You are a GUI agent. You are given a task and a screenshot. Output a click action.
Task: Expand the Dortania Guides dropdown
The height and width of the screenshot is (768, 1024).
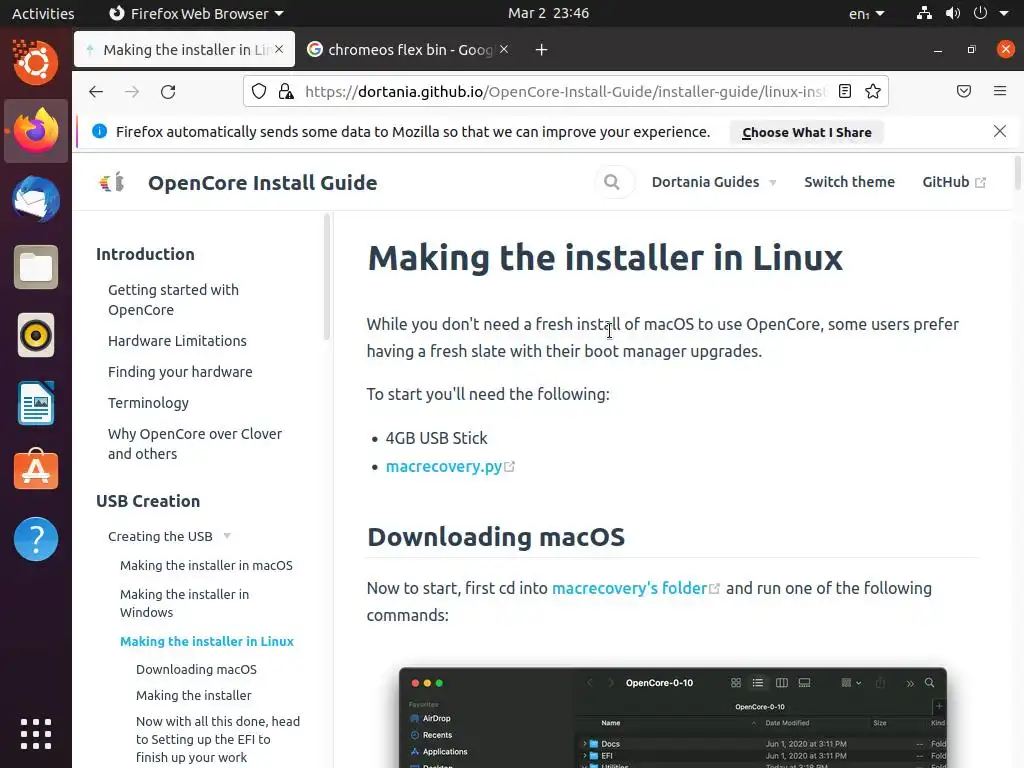(x=714, y=182)
